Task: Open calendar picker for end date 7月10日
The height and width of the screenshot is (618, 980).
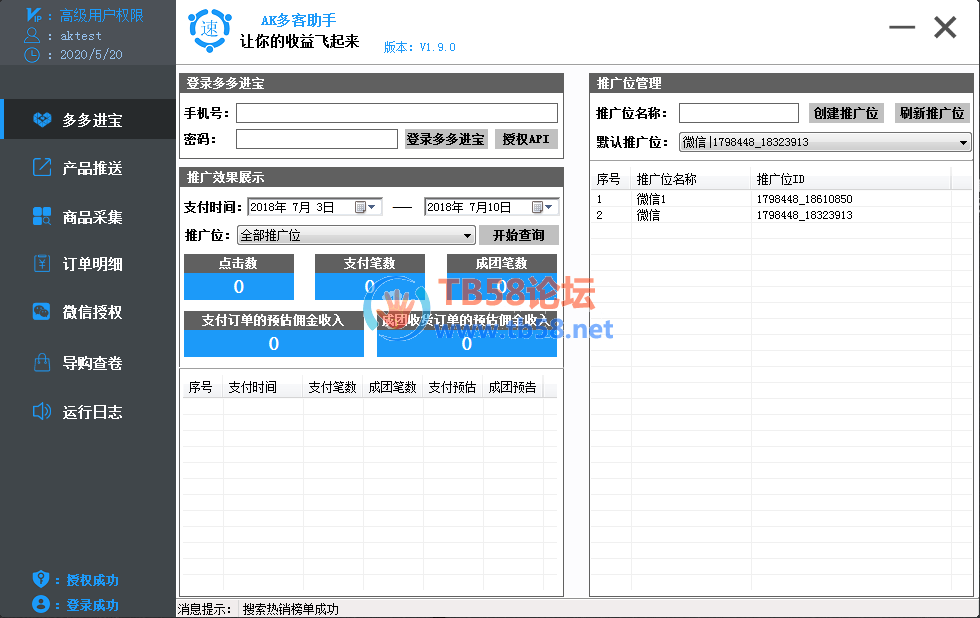Action: click(542, 207)
